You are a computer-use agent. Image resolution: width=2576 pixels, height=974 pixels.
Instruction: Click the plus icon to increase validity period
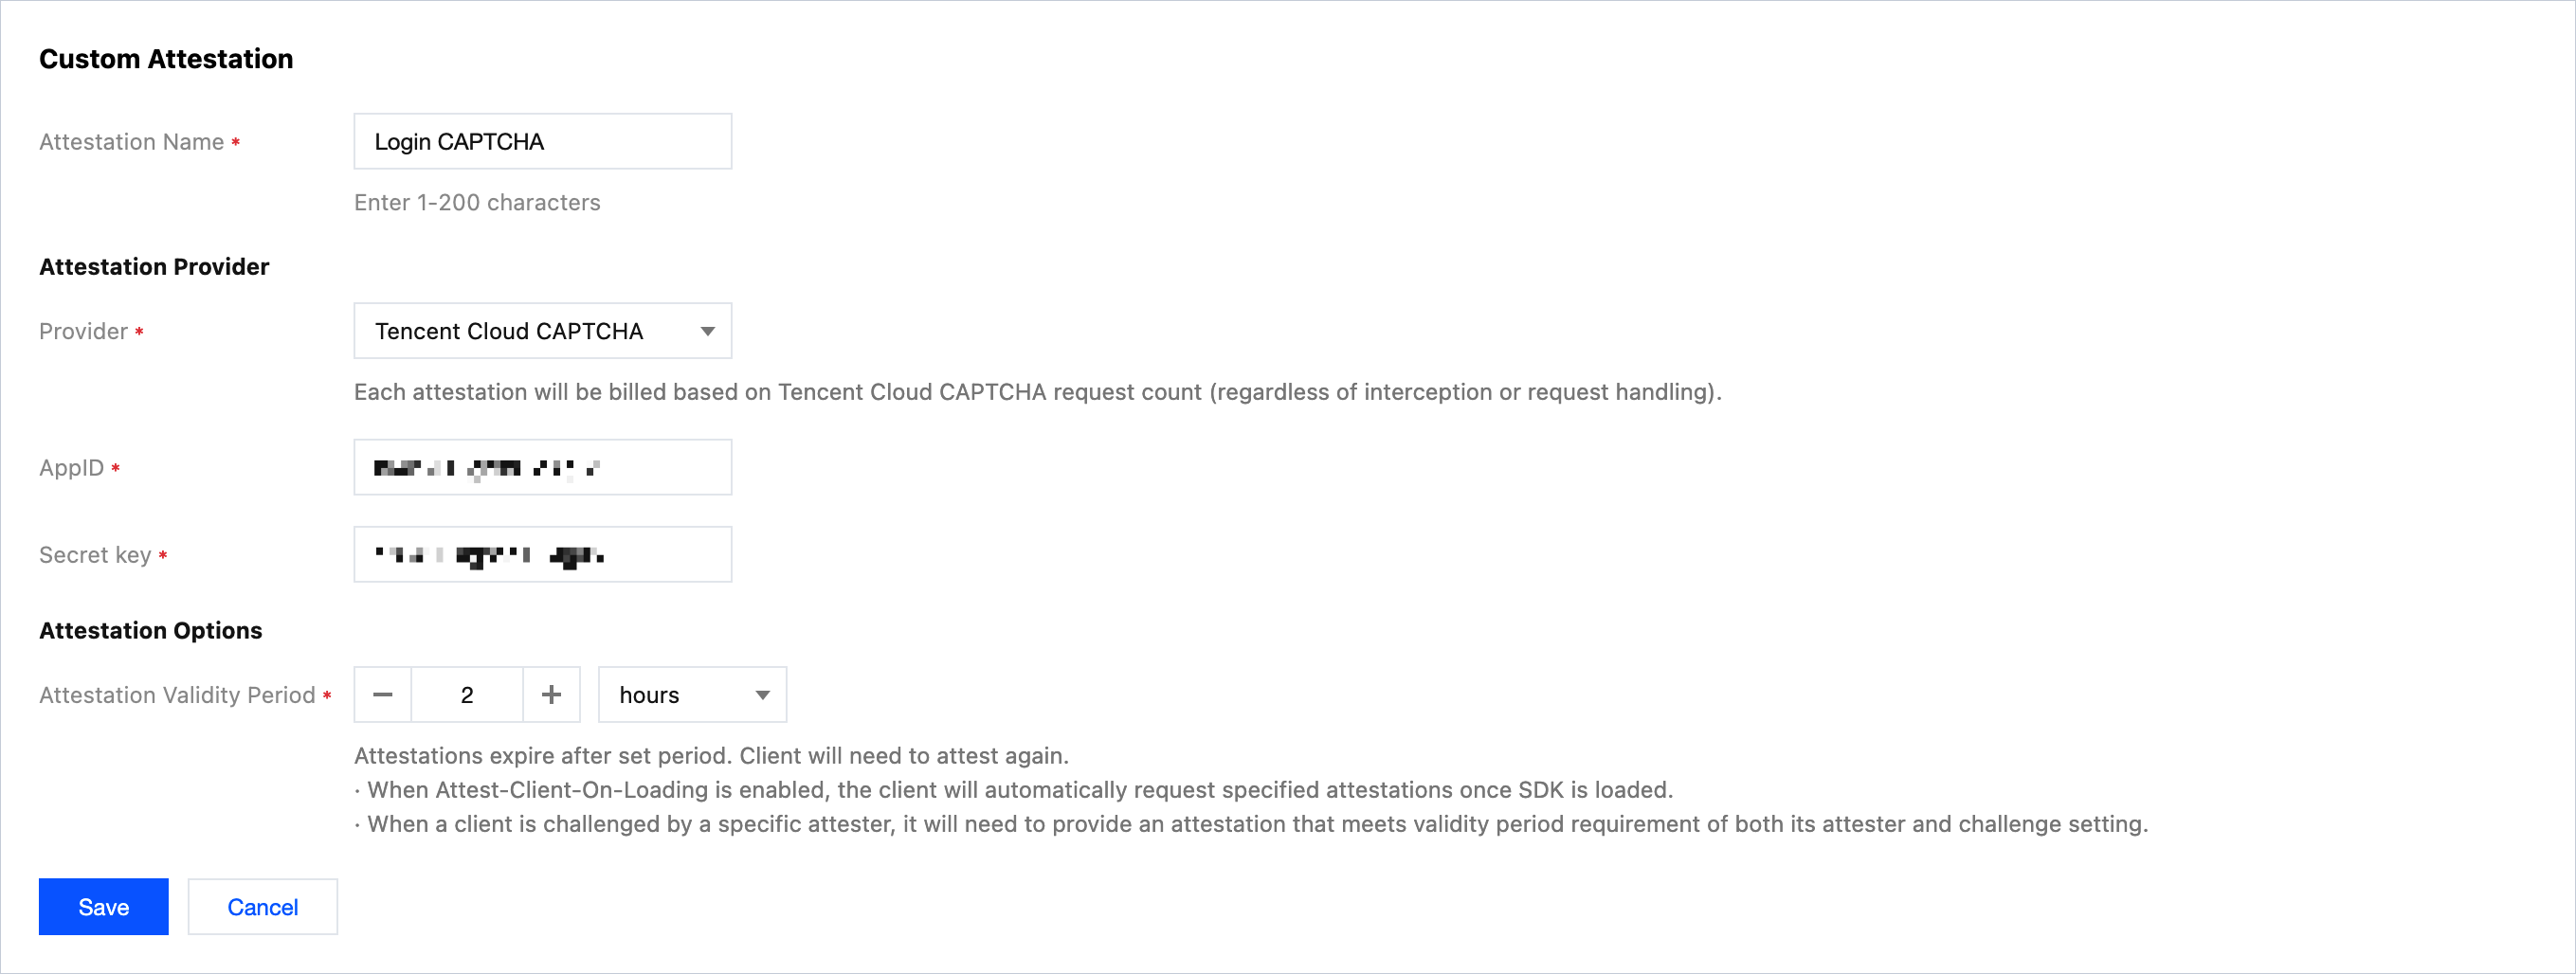pos(551,694)
